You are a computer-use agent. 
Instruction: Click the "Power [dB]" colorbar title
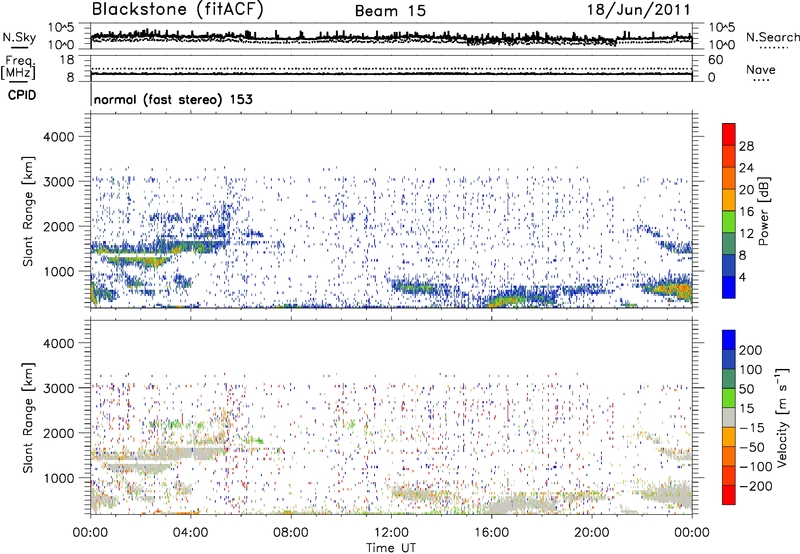click(763, 211)
